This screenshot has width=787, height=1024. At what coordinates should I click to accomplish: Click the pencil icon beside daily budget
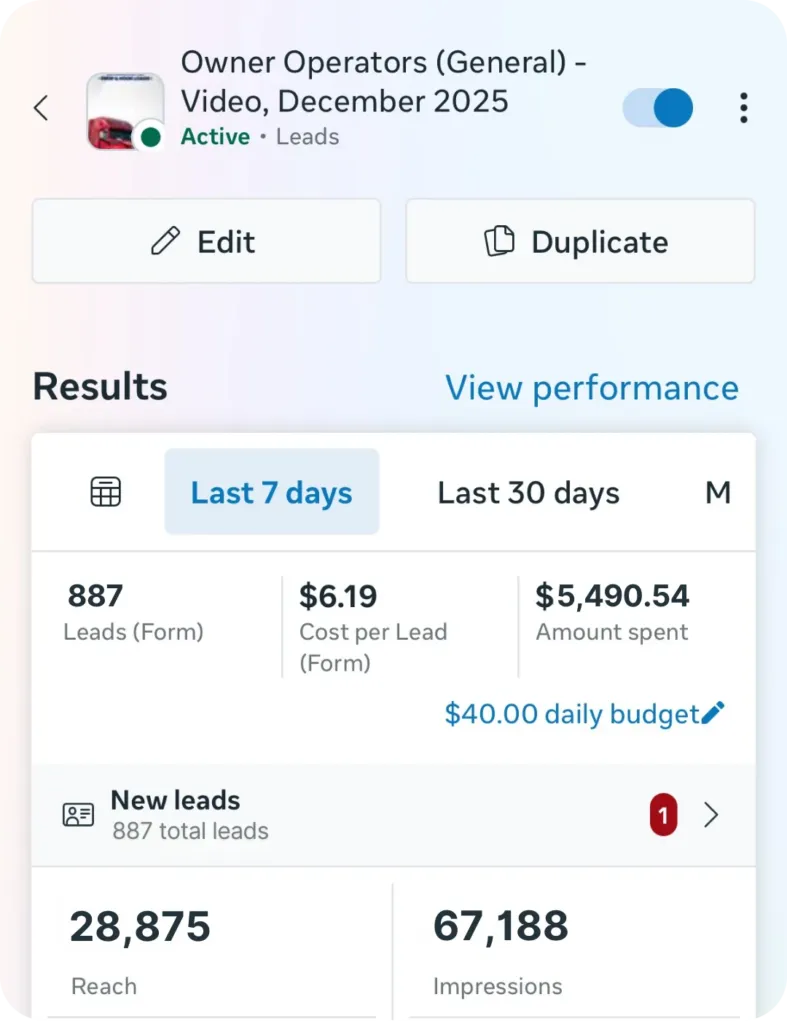tap(713, 713)
